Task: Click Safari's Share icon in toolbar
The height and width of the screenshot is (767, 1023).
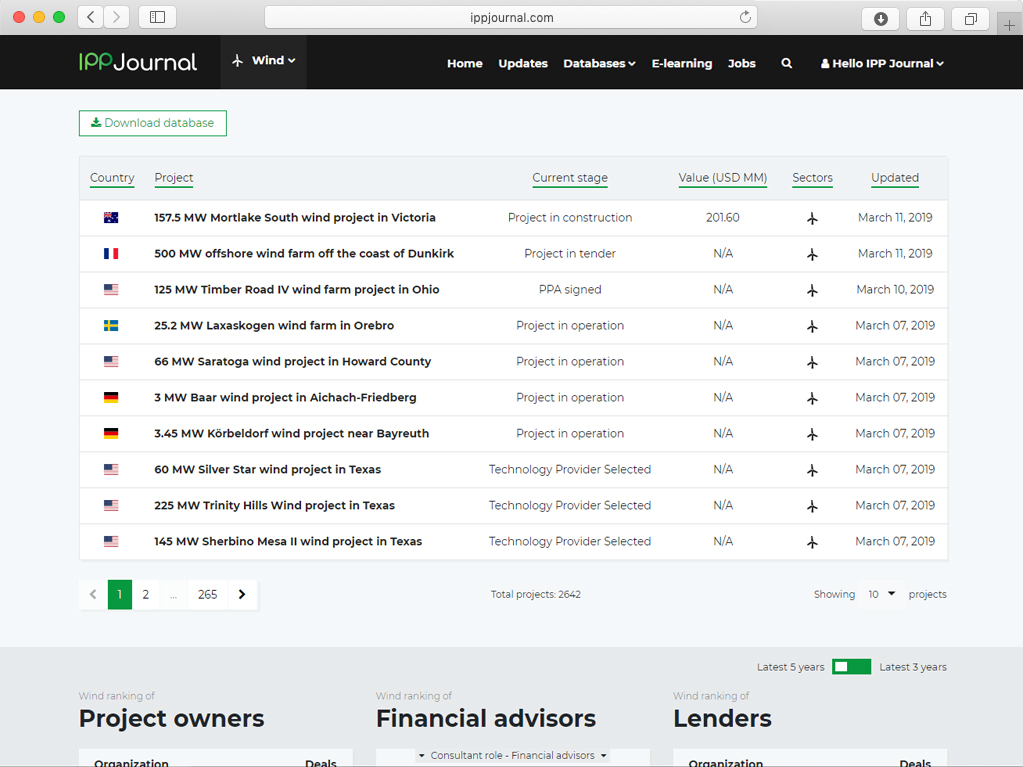Action: coord(925,18)
